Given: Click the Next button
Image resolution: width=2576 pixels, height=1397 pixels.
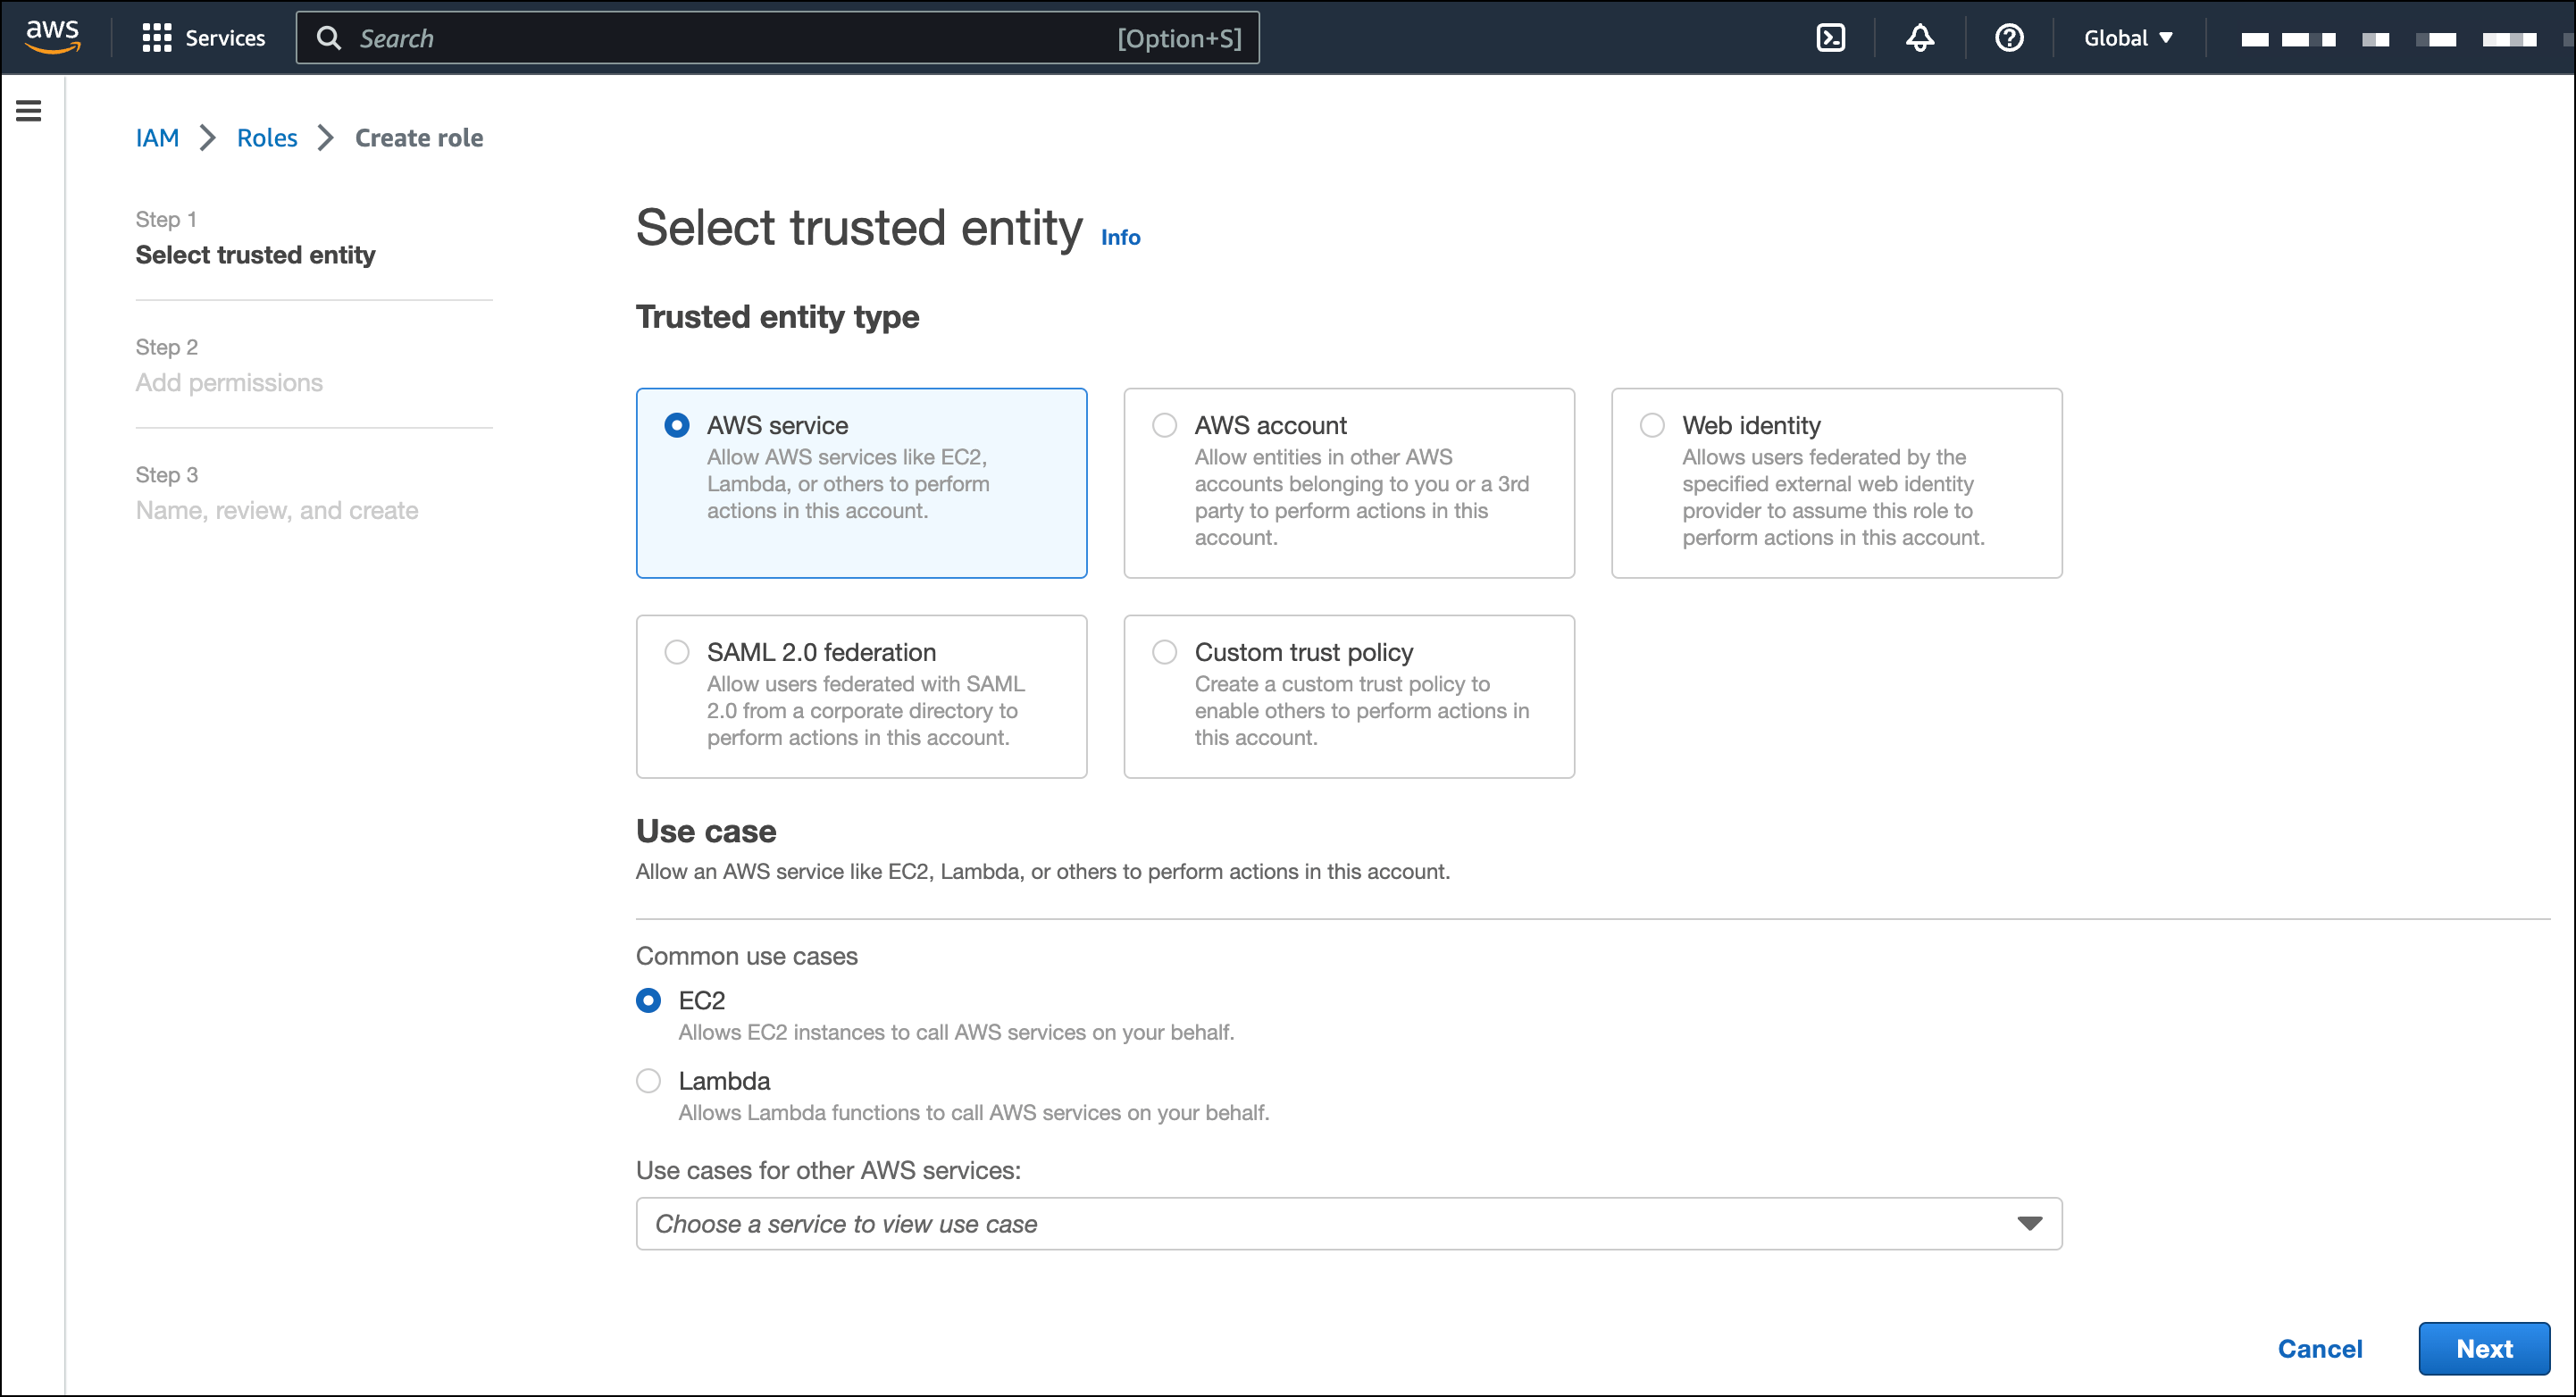Looking at the screenshot, I should [x=2484, y=1348].
